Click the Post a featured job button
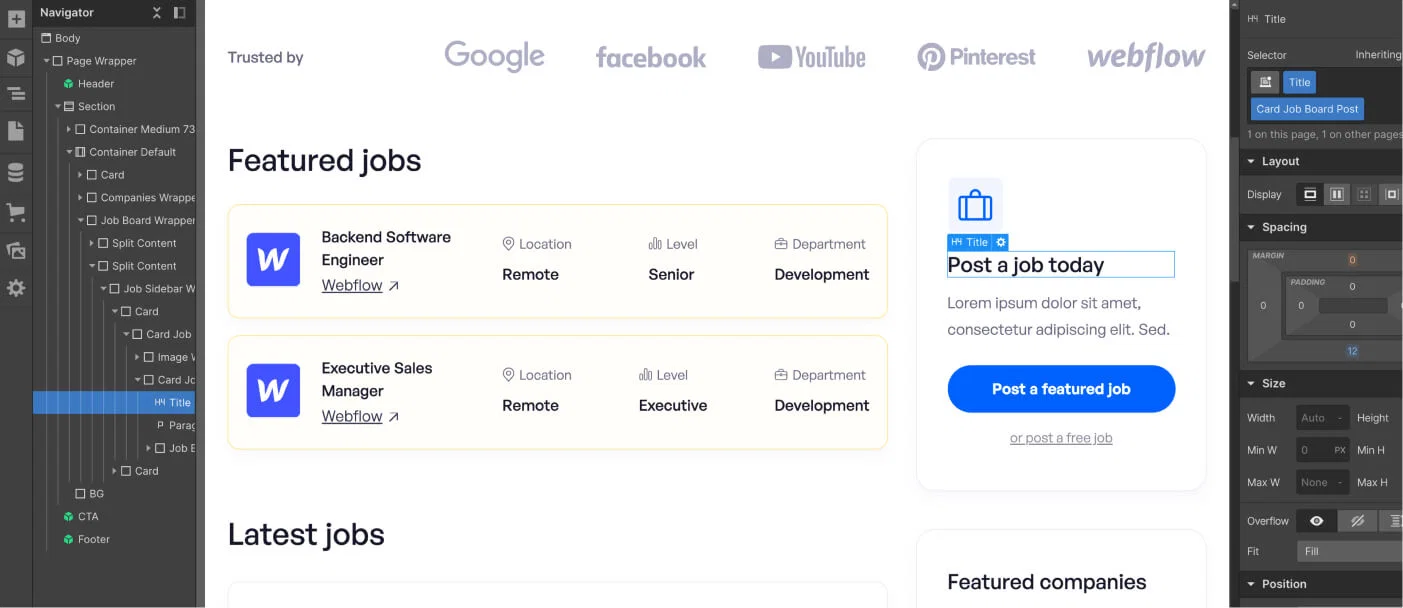 1060,389
